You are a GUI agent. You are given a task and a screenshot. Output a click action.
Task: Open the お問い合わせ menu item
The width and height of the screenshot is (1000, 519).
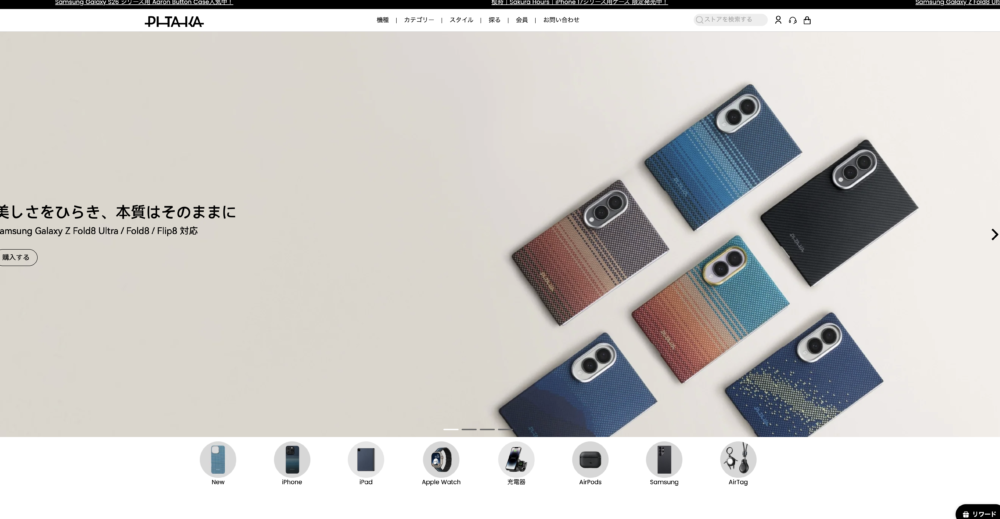coord(561,20)
